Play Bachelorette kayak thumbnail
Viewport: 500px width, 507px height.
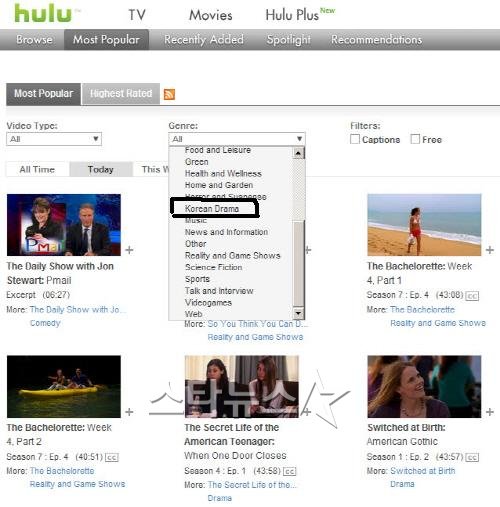[64, 387]
